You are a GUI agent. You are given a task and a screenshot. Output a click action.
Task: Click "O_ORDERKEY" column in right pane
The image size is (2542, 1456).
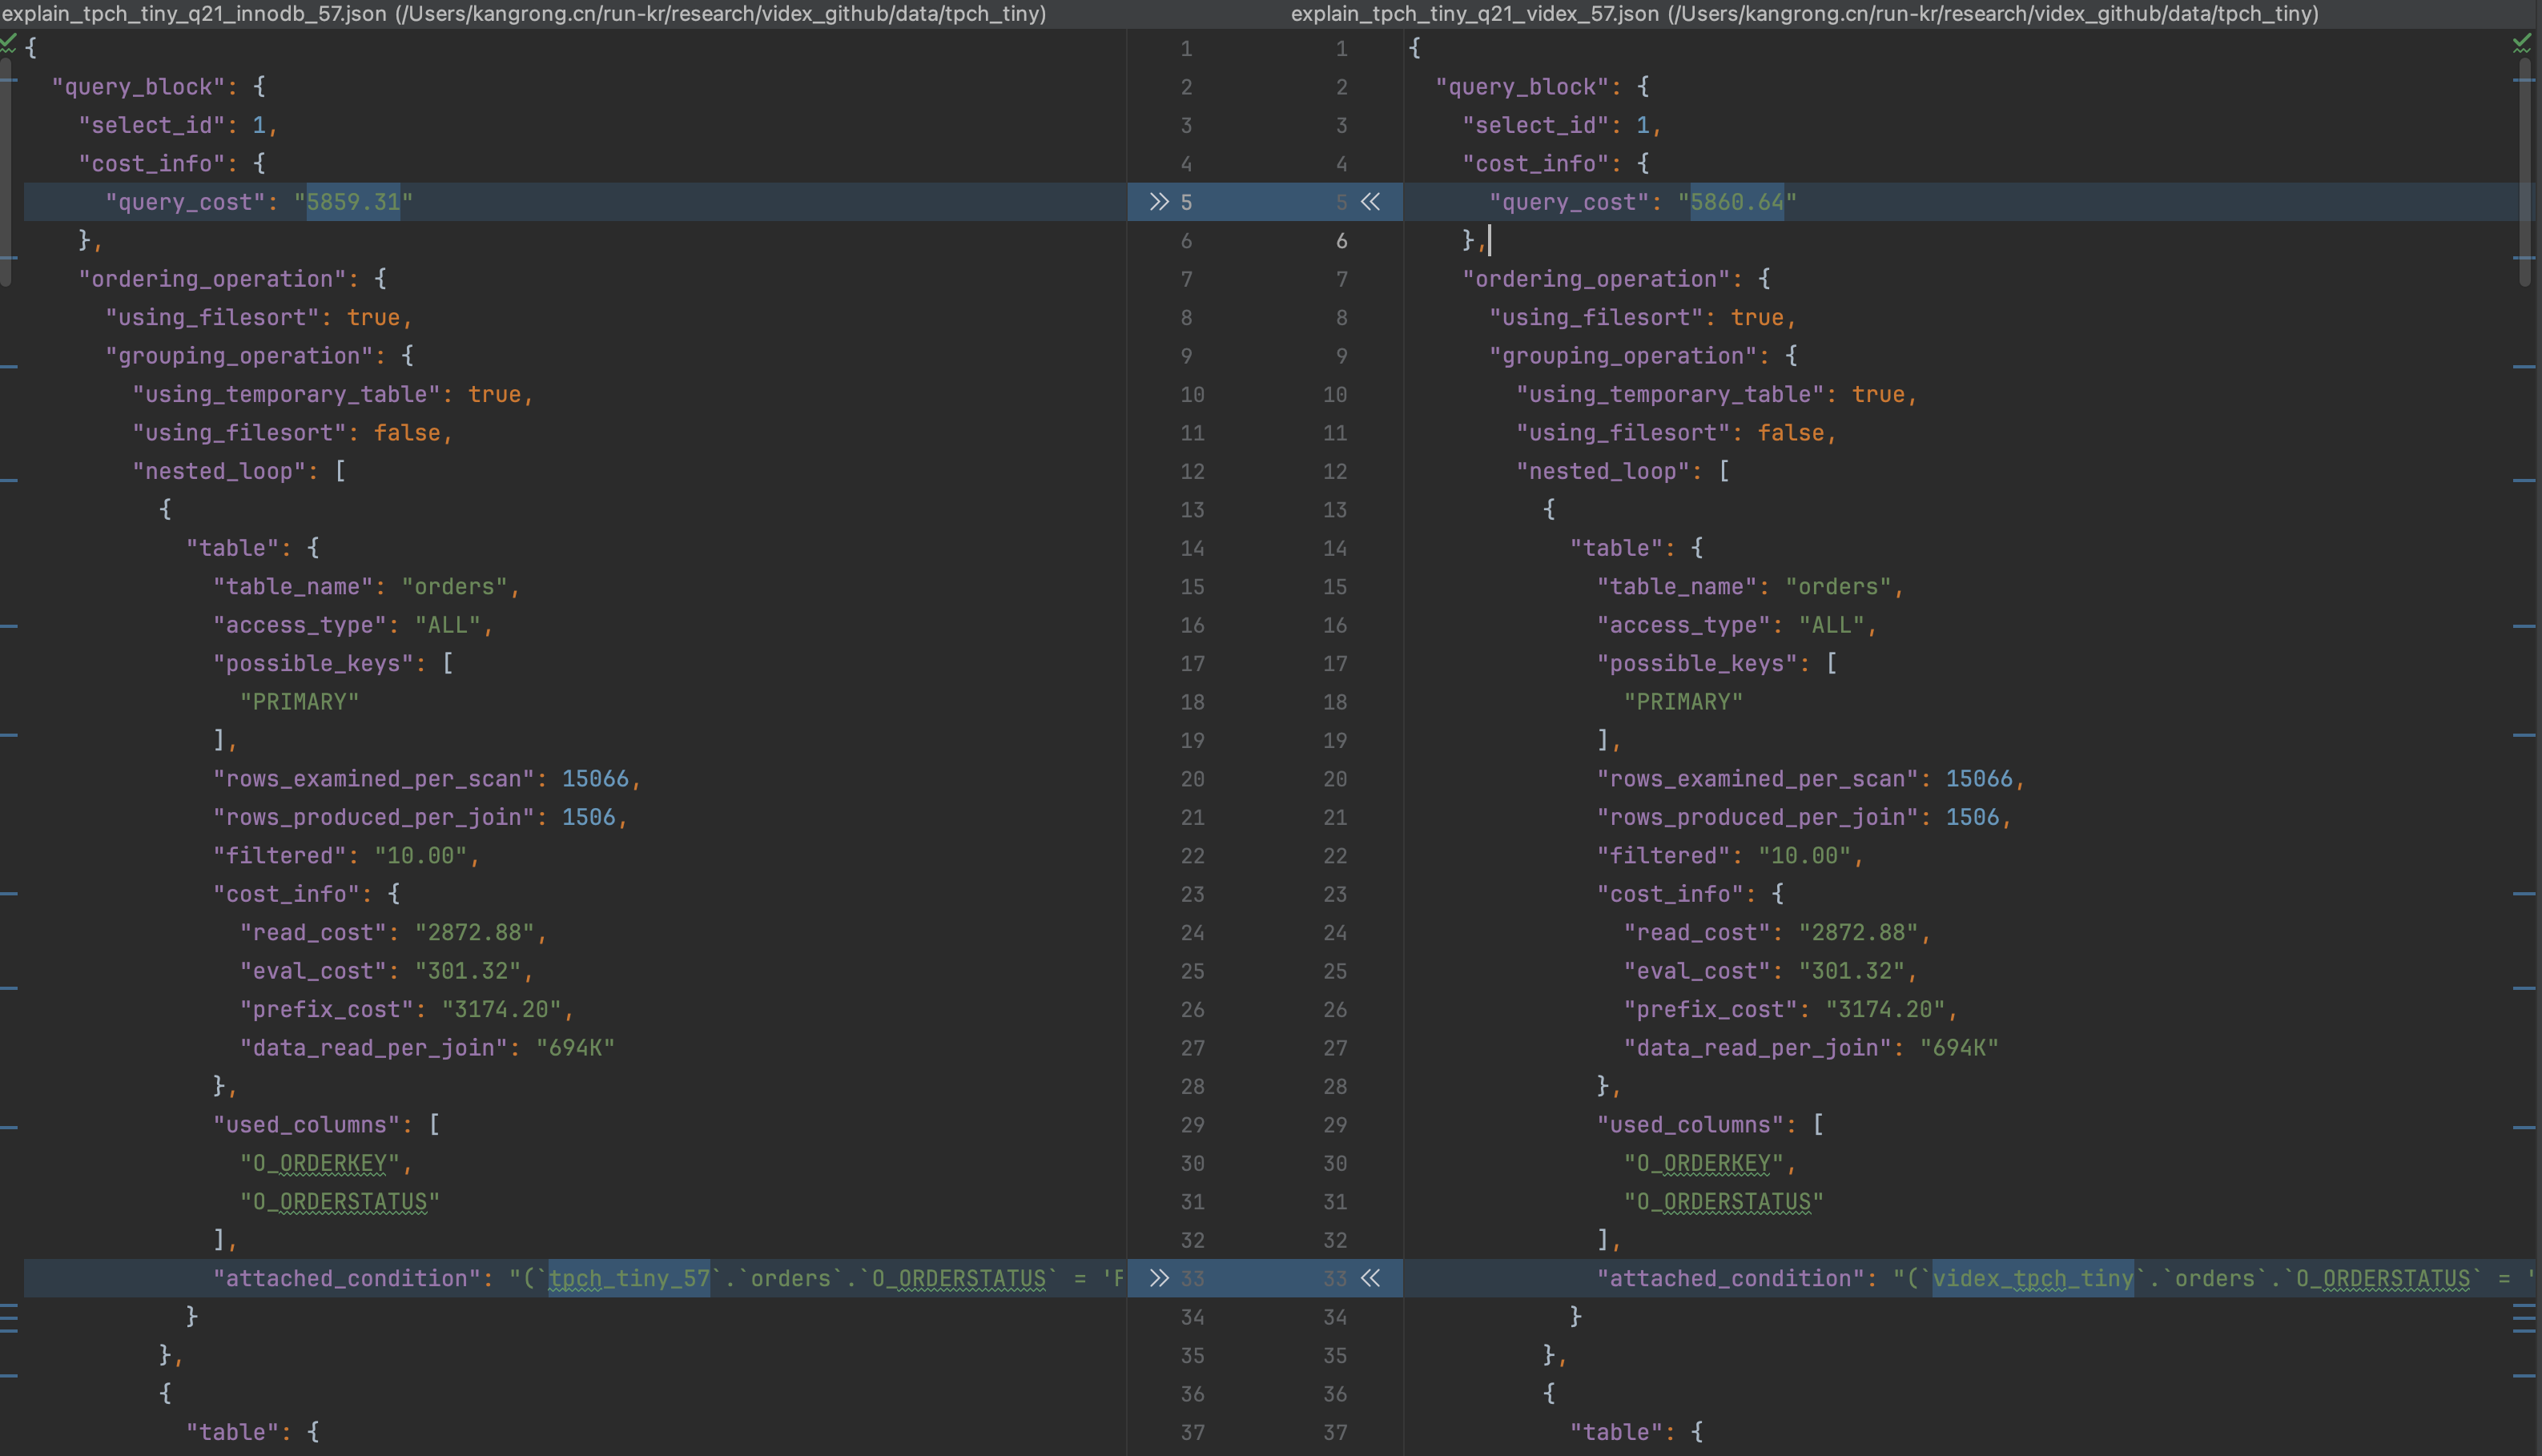[1703, 1163]
